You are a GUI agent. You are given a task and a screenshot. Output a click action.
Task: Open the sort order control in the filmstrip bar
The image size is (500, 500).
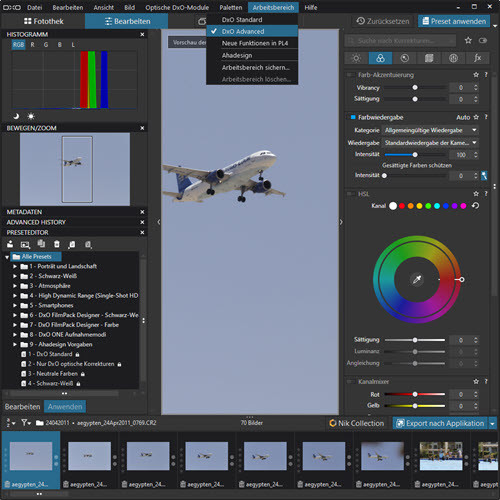point(11,423)
